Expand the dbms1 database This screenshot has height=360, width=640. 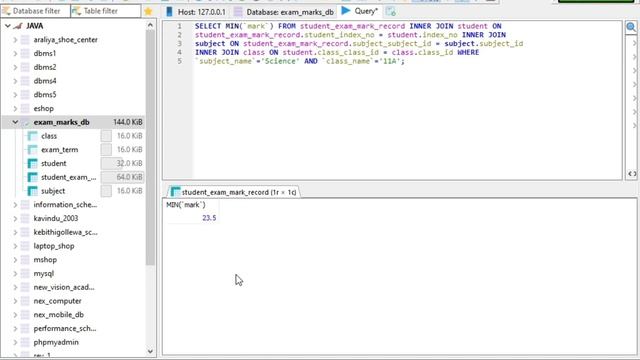15,53
